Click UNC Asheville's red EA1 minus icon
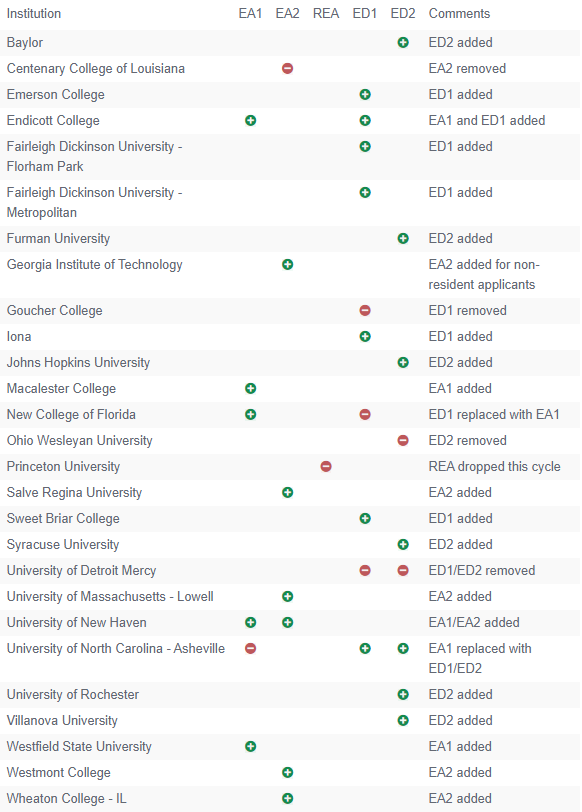 251,648
